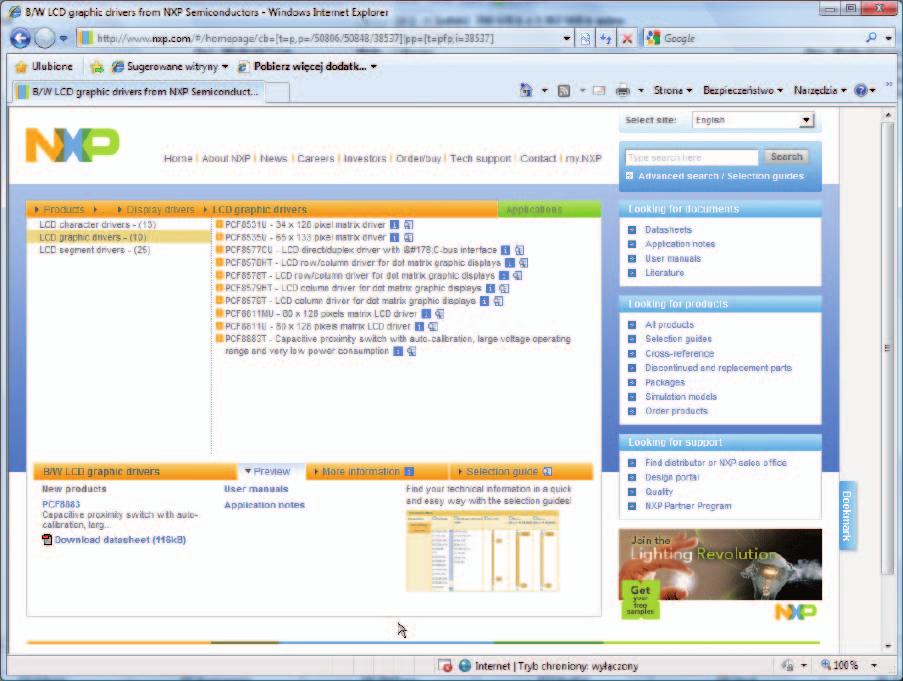Screen dimensions: 903x681
Task: Select LCD segment drivers - (25) category
Action: pyautogui.click(x=94, y=250)
